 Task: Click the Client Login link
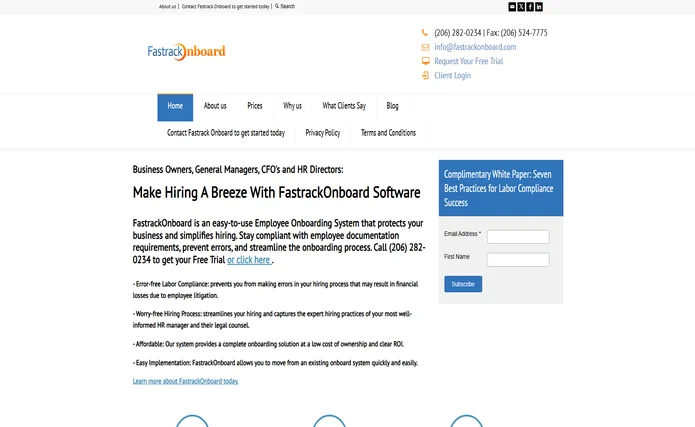pyautogui.click(x=453, y=75)
